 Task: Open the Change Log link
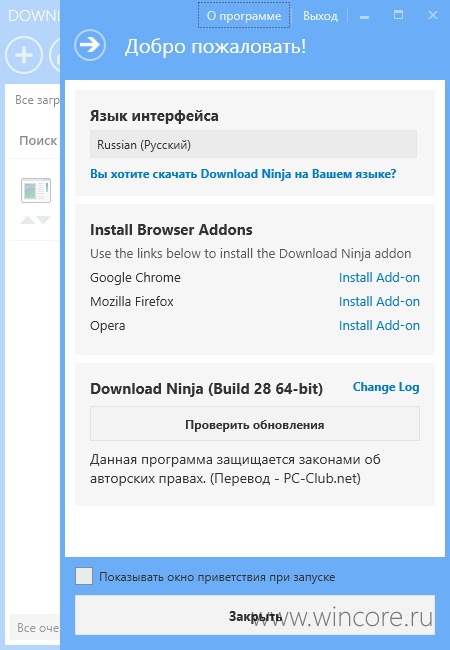[386, 387]
